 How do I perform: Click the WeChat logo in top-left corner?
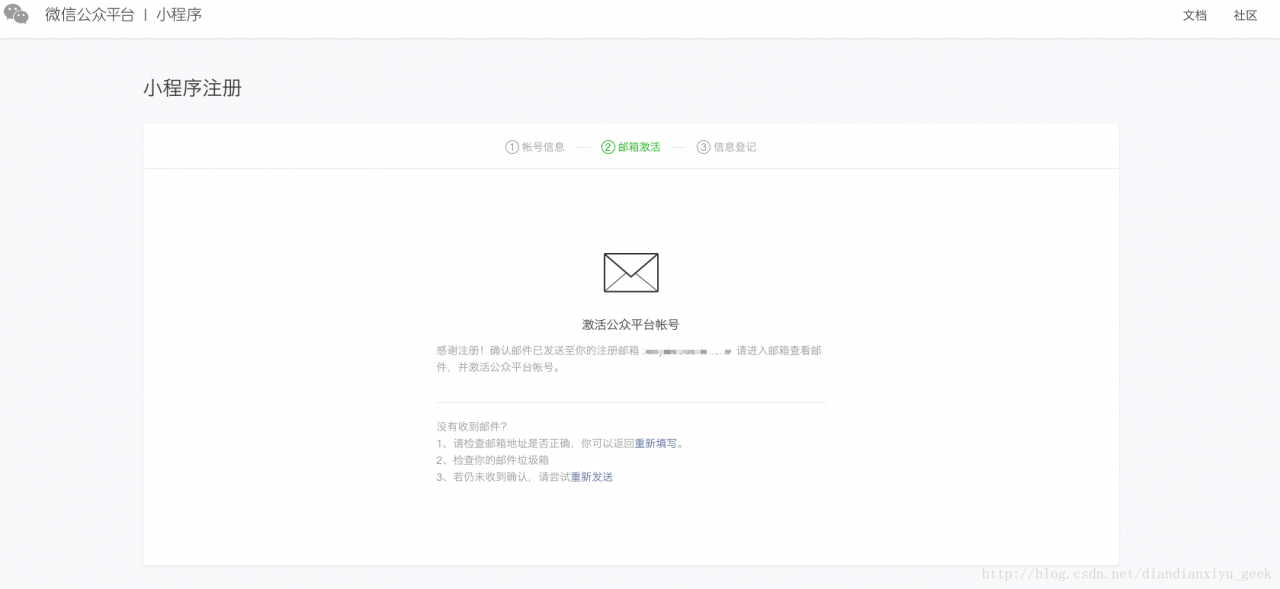pyautogui.click(x=16, y=16)
